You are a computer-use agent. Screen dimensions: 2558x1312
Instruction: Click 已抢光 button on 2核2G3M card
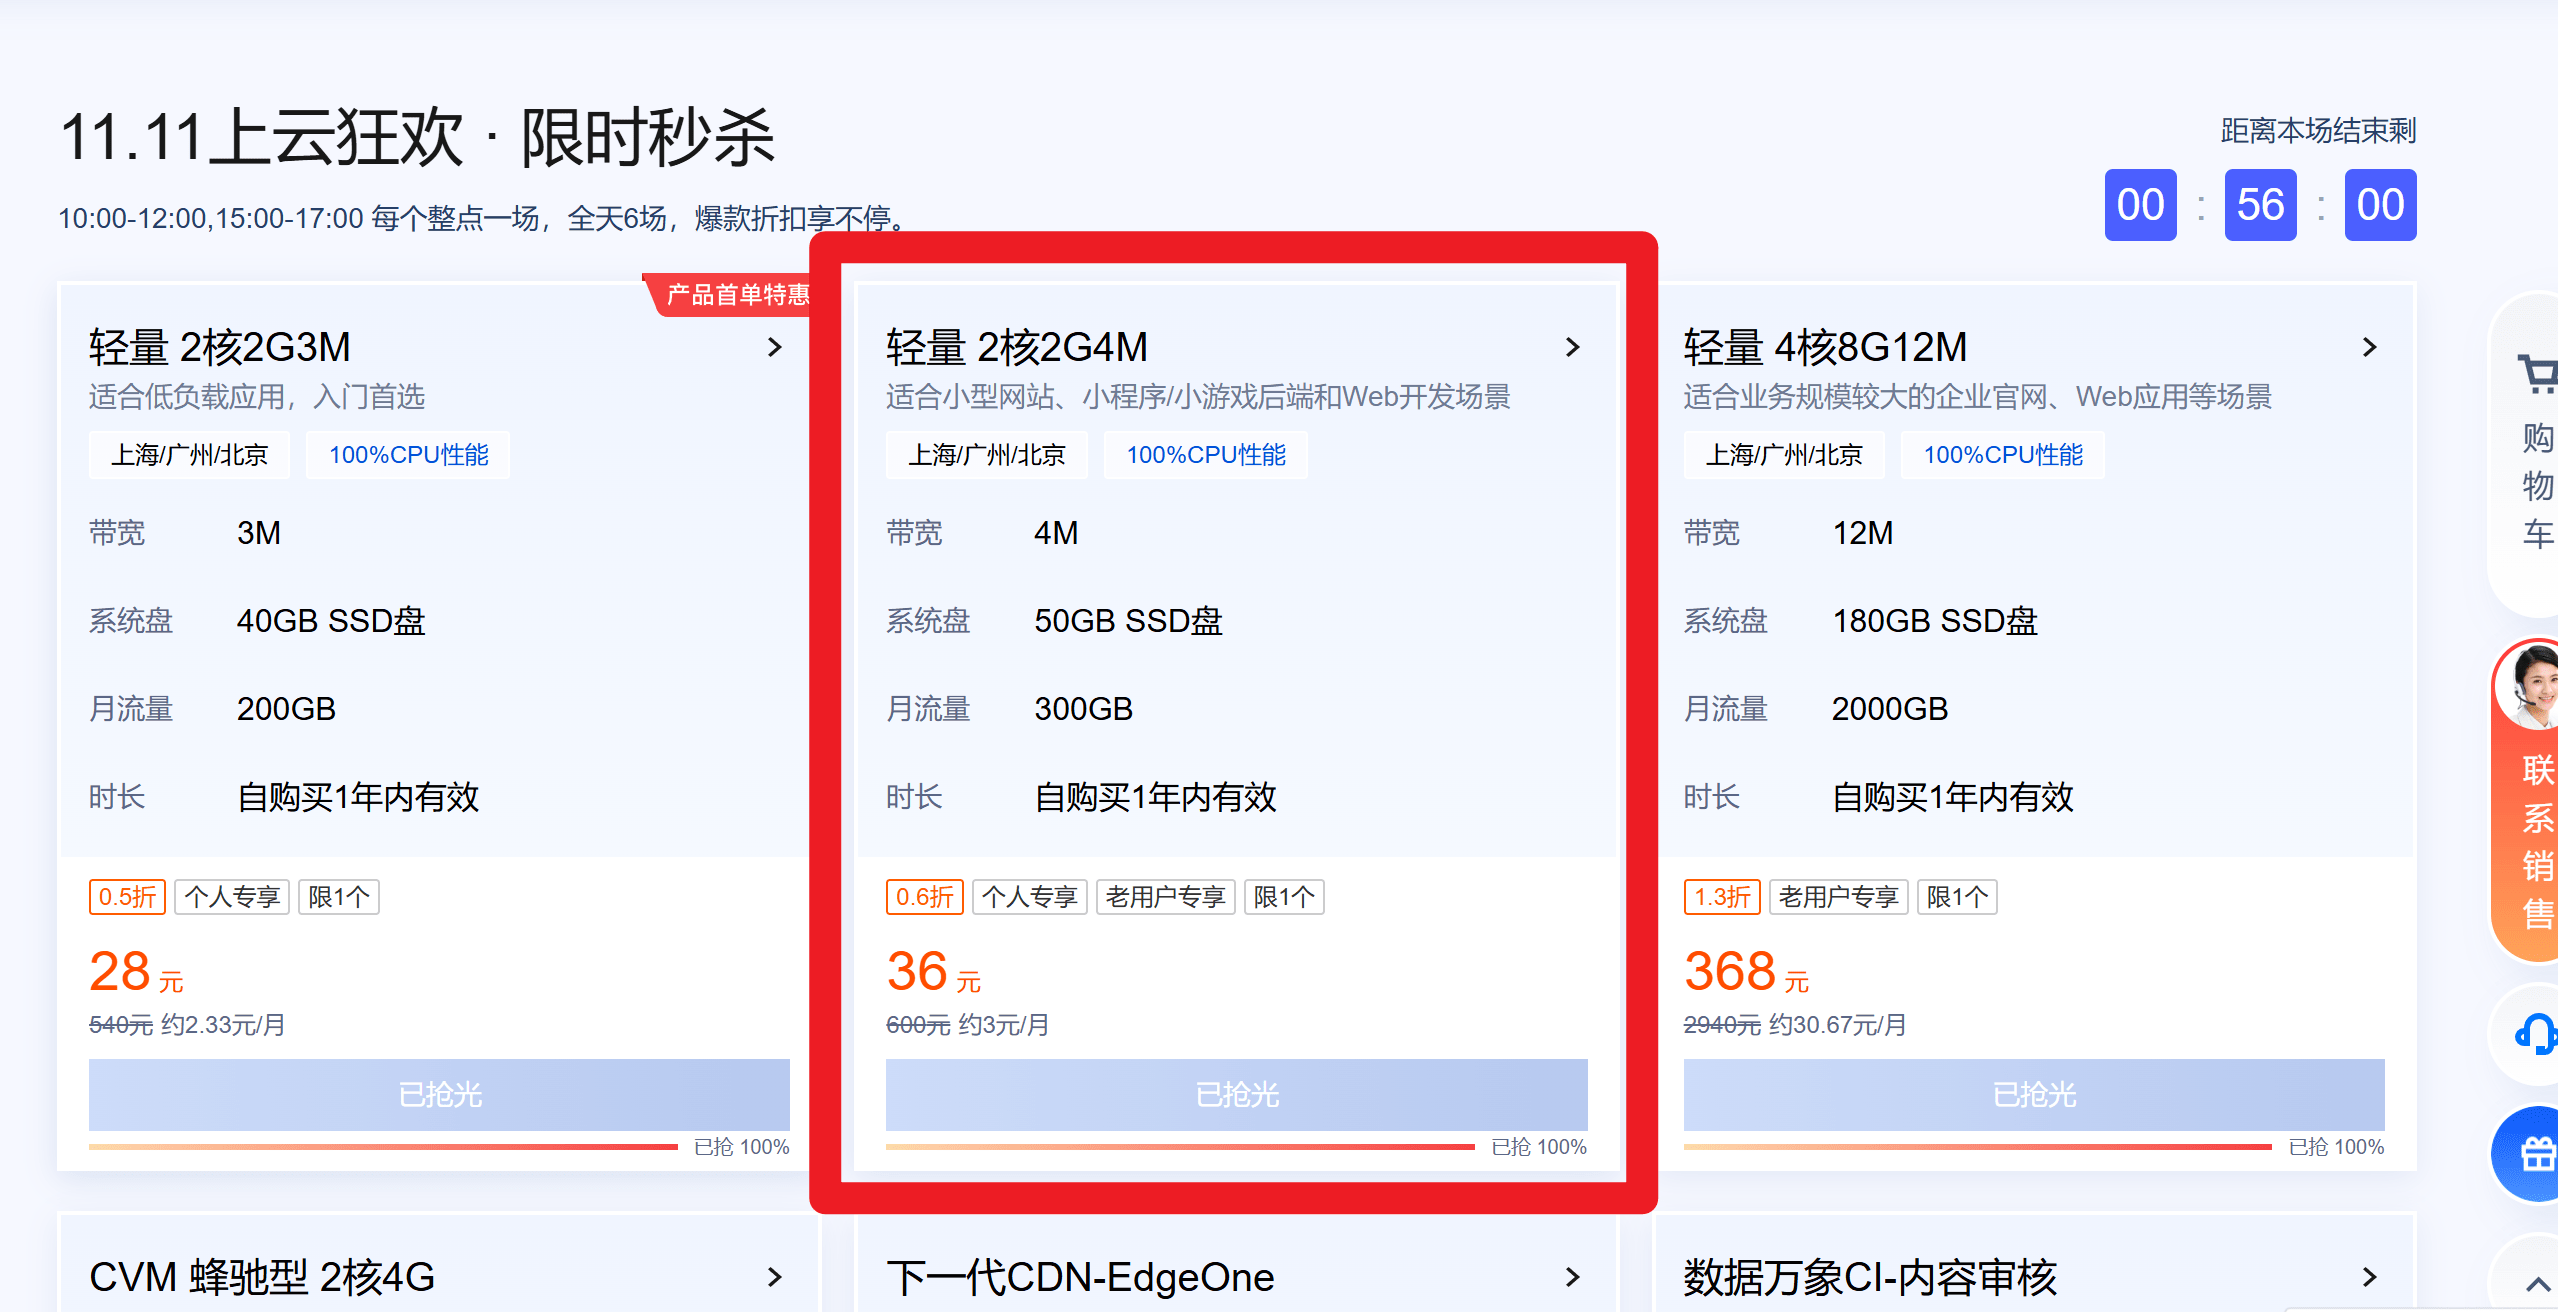click(439, 1095)
